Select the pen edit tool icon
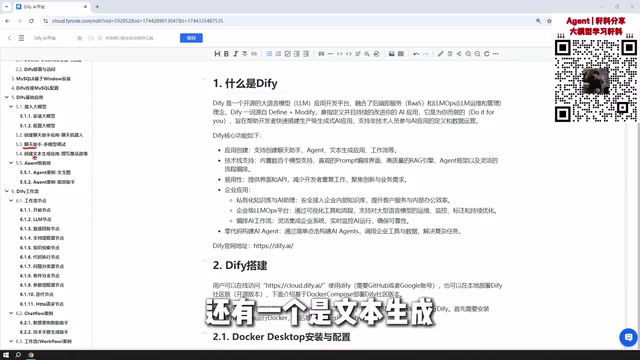The image size is (640, 360). pos(440,54)
